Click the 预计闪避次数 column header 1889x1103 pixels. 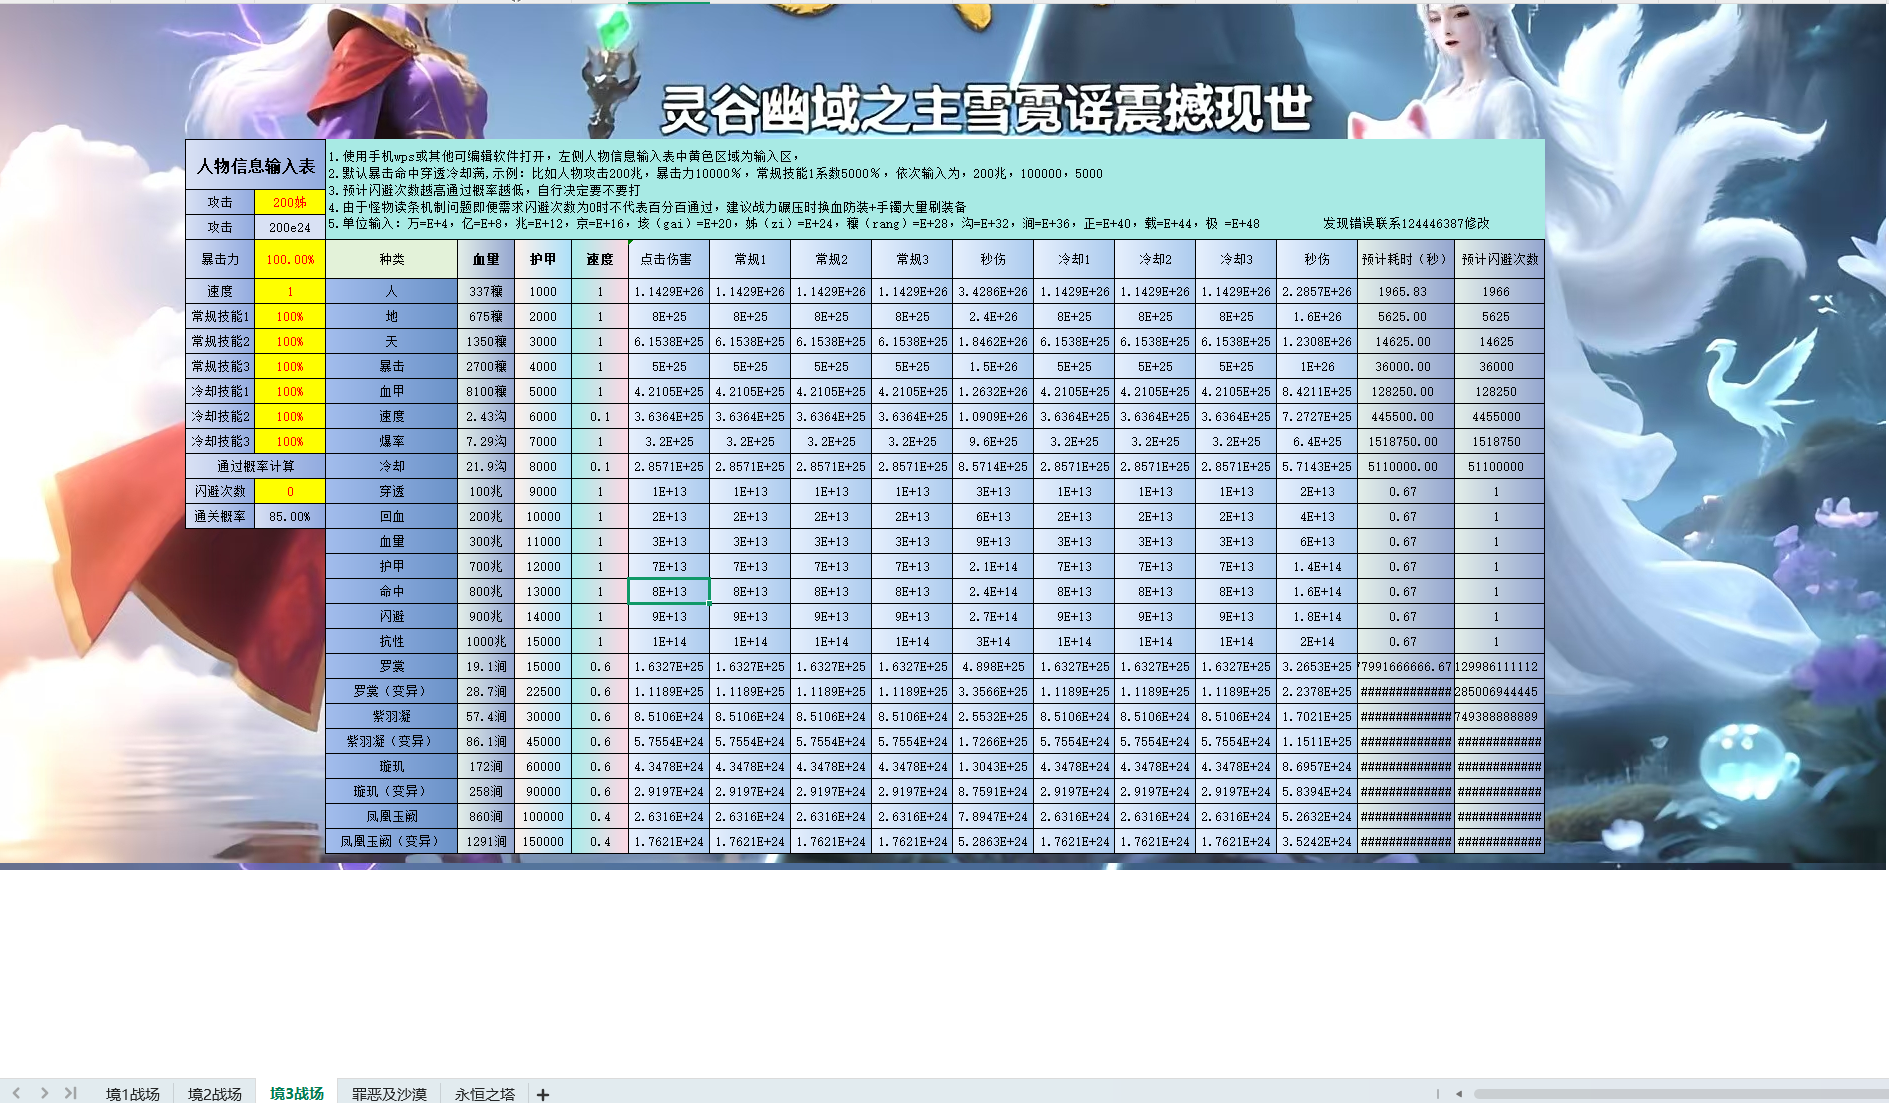[x=1499, y=259]
